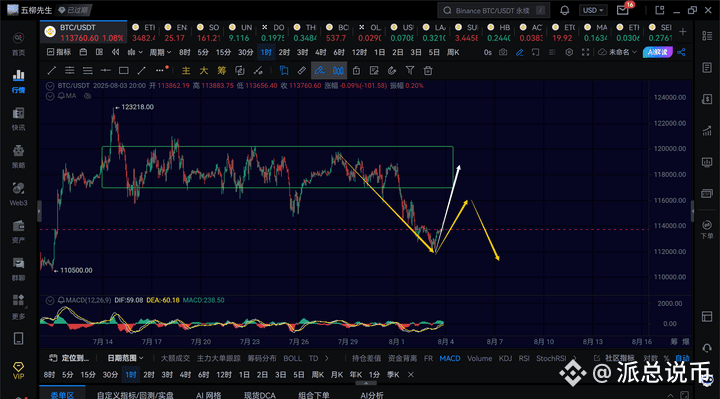720x399 pixels.
Task: Expand the 日期范围 date range dropdown
Action: [x=125, y=358]
